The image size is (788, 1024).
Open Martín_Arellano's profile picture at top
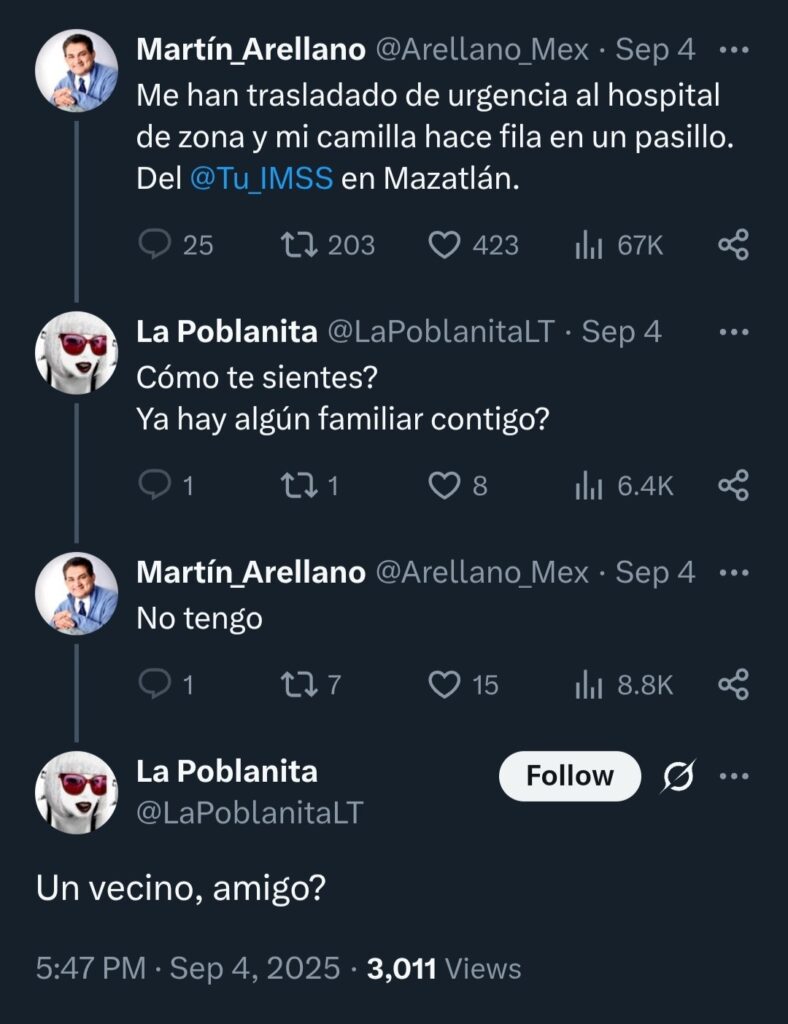pos(77,70)
